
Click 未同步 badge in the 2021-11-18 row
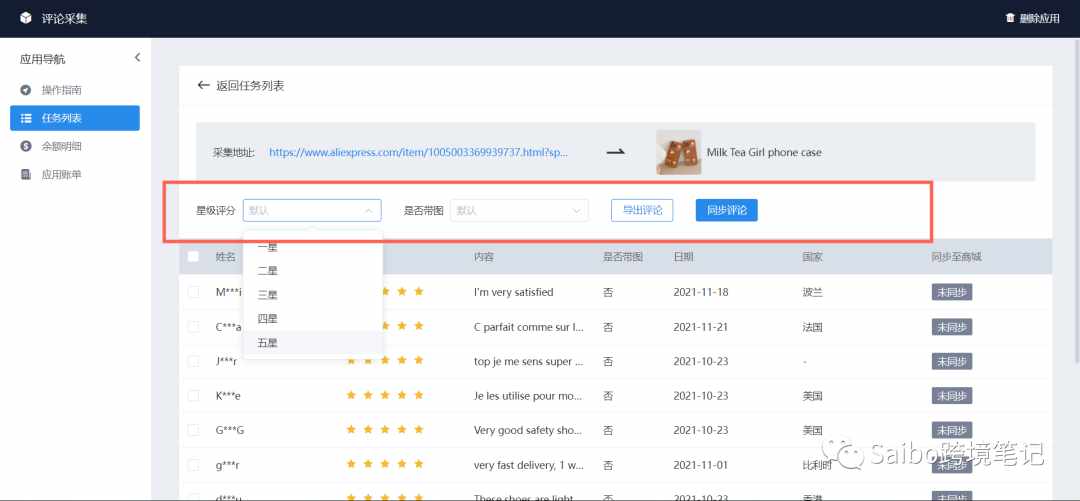pos(952,292)
